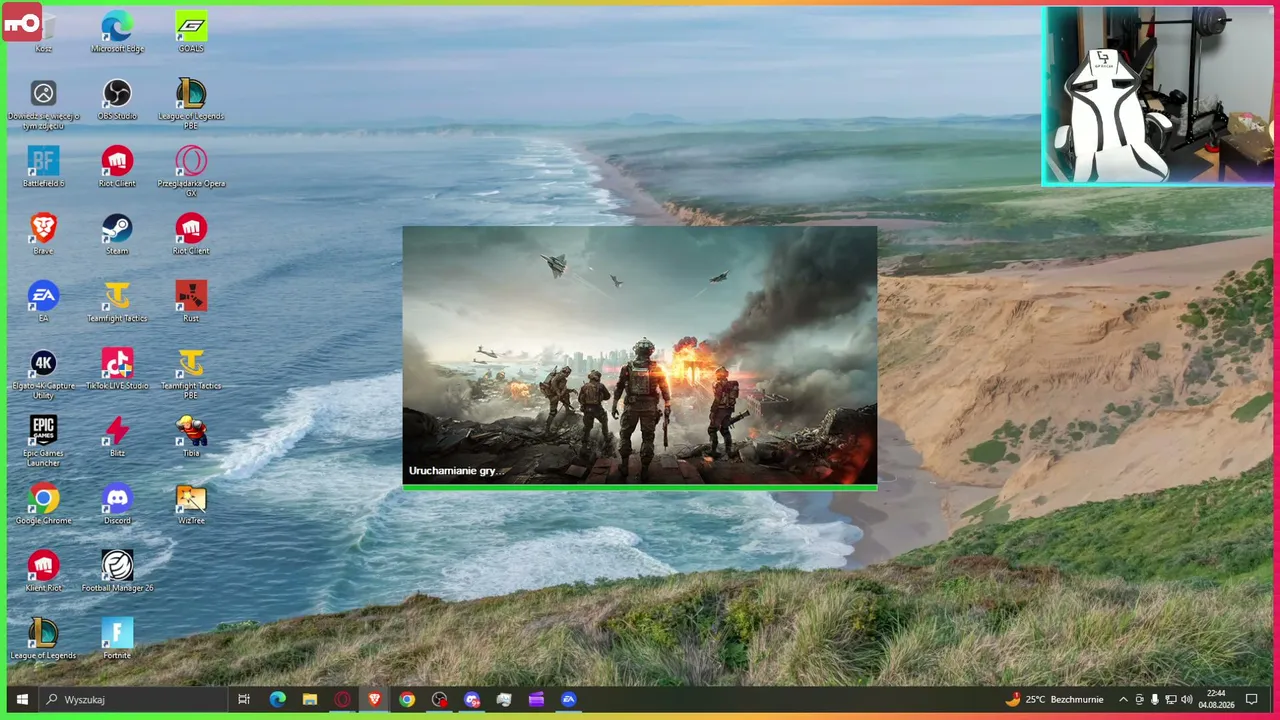Switch to Discord on the taskbar
This screenshot has width=1280, height=720.
[472, 700]
